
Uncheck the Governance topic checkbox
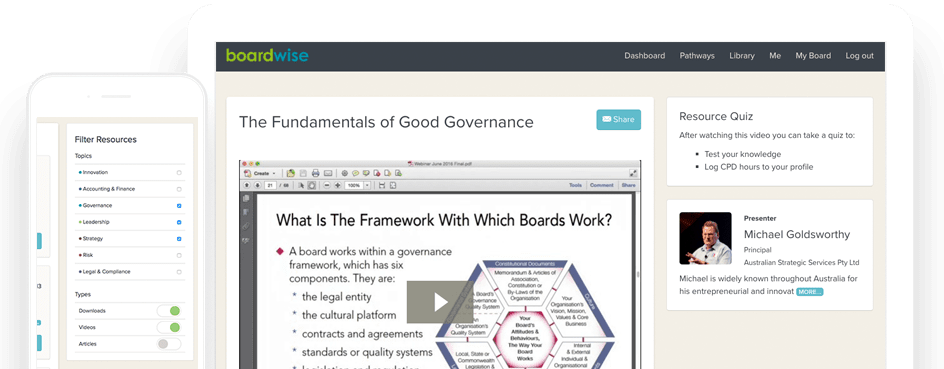[x=179, y=206]
